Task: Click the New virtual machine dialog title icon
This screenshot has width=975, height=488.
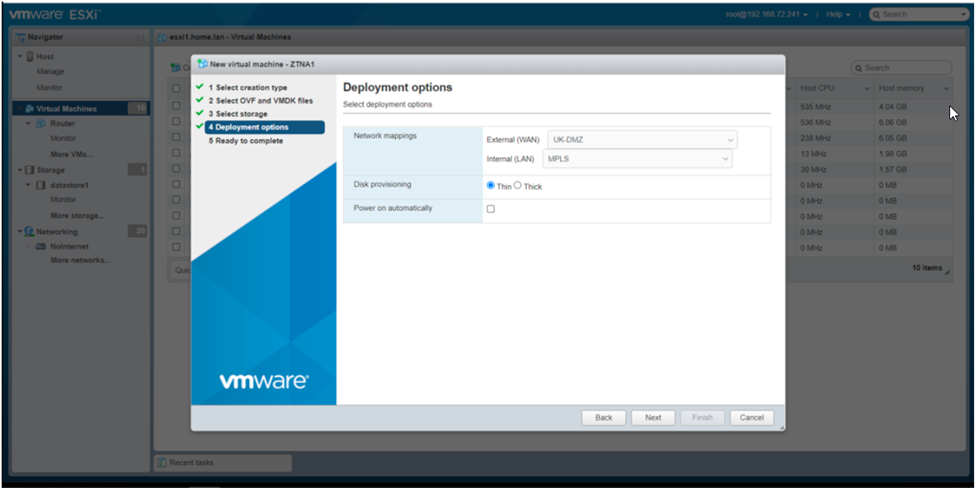Action: 202,64
